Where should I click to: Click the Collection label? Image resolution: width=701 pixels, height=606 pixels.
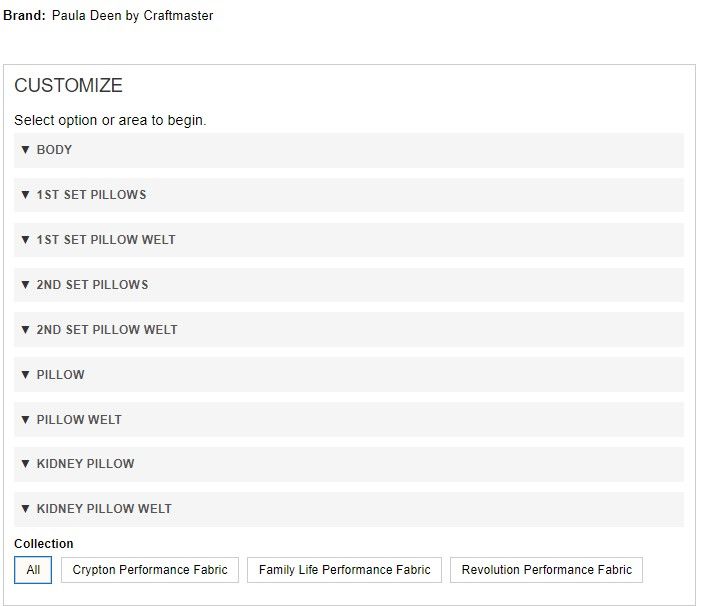[x=44, y=544]
